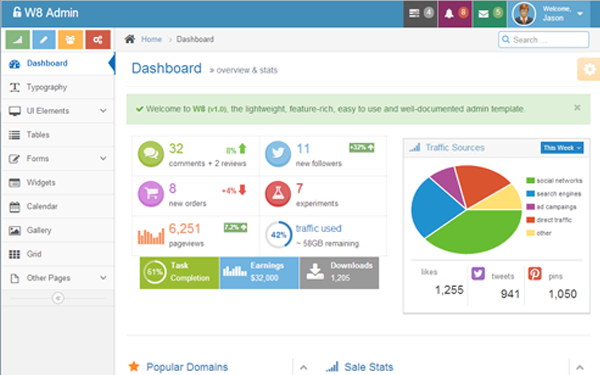Collapse the sidebar with the round arrow toggle
Image resolution: width=600 pixels, height=375 pixels.
tap(58, 298)
